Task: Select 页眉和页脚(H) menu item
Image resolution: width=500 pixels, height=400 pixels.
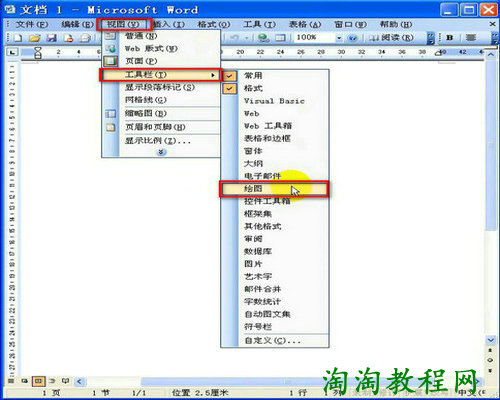Action: tap(161, 127)
